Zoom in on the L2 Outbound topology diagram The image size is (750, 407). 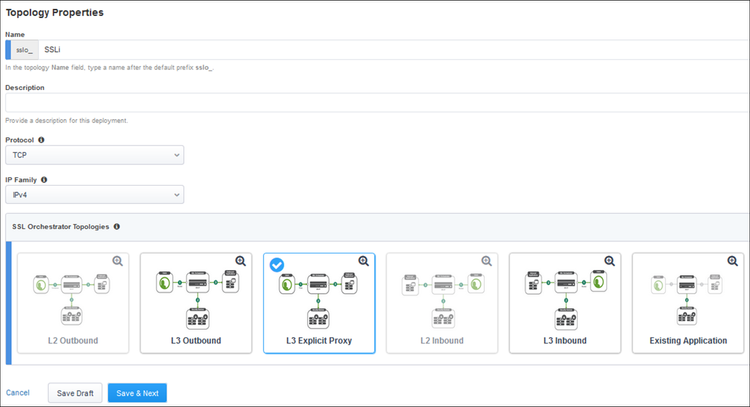(x=118, y=261)
